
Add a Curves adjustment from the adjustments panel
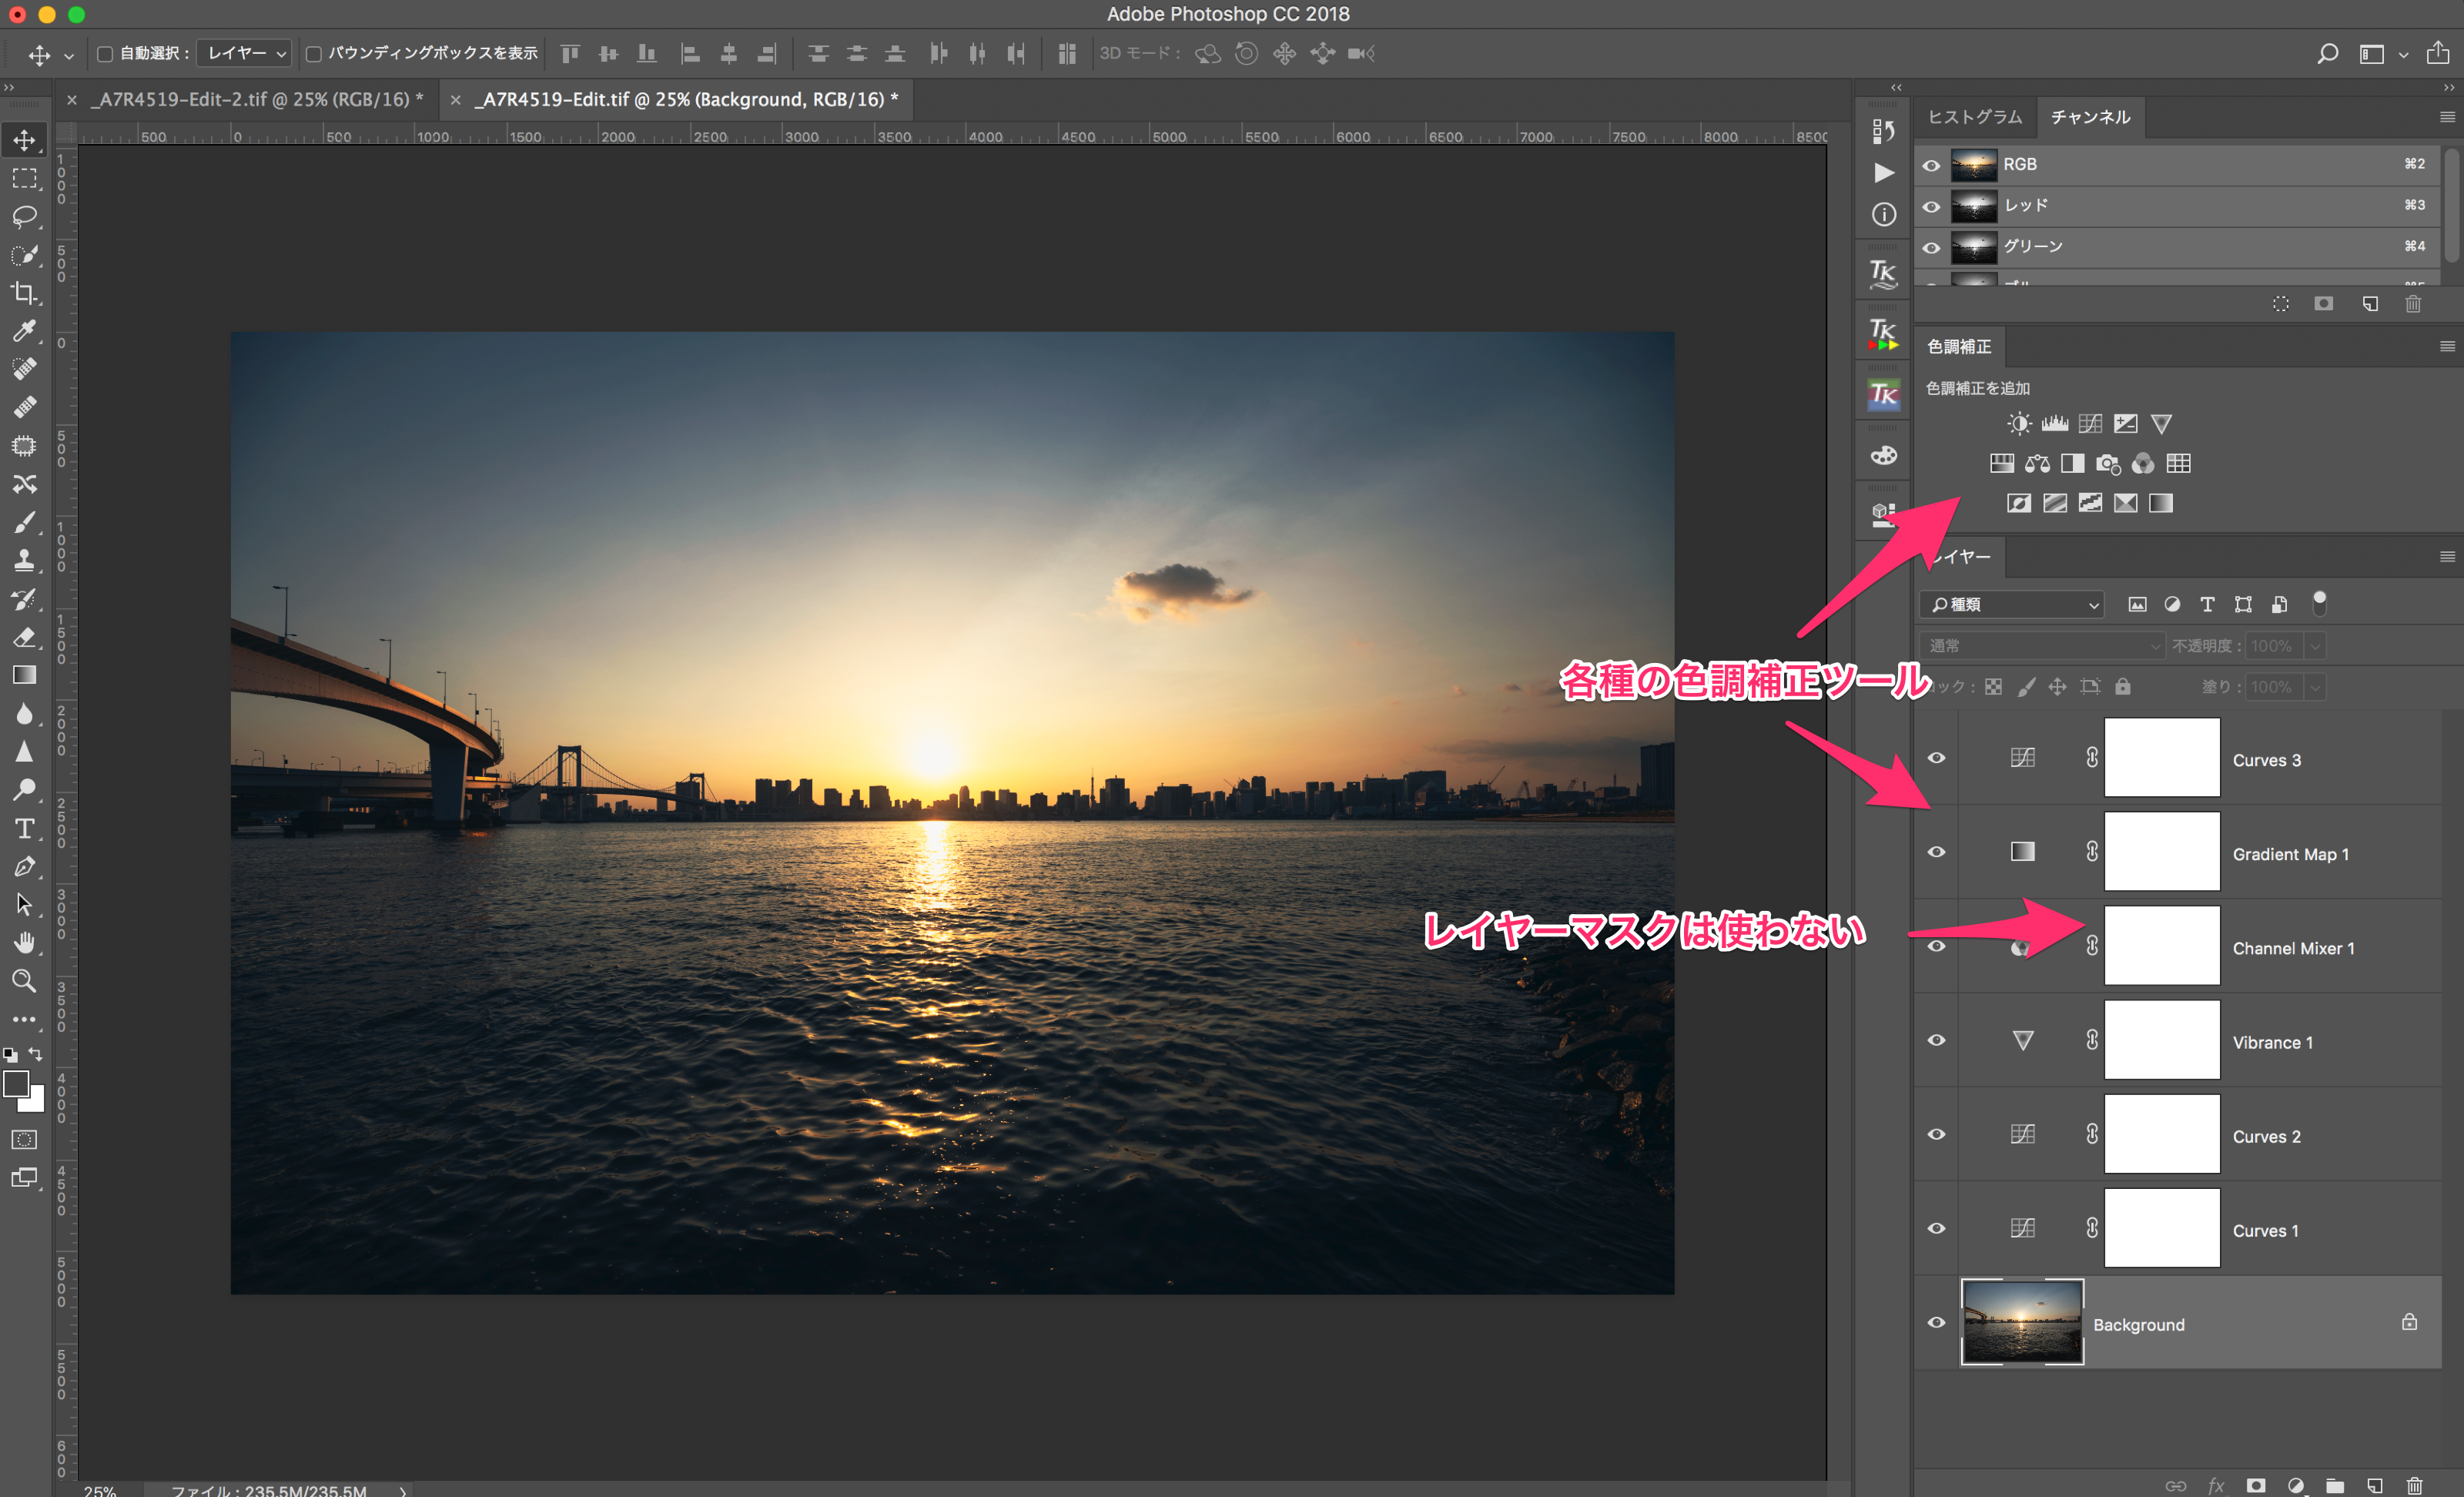[x=2090, y=424]
